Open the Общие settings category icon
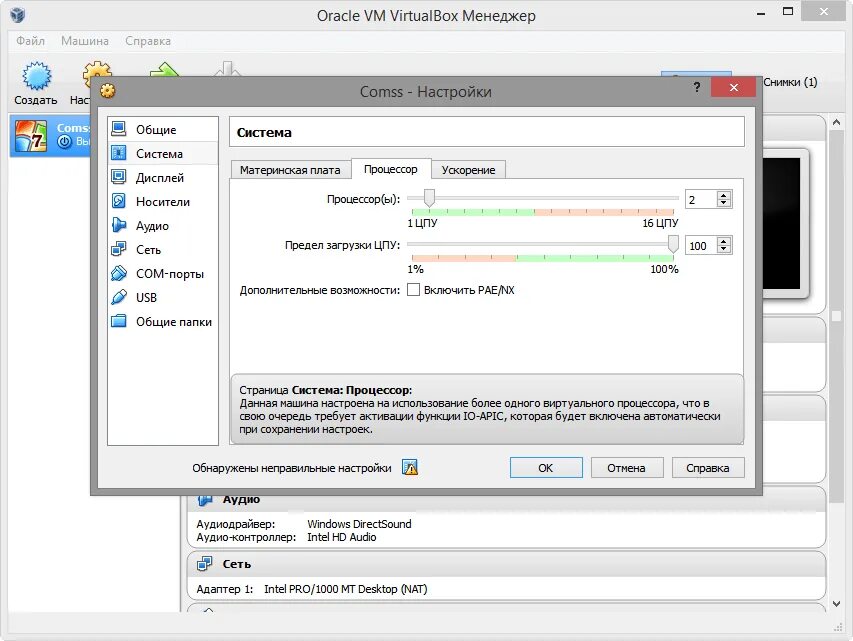The width and height of the screenshot is (853, 641). [x=119, y=129]
